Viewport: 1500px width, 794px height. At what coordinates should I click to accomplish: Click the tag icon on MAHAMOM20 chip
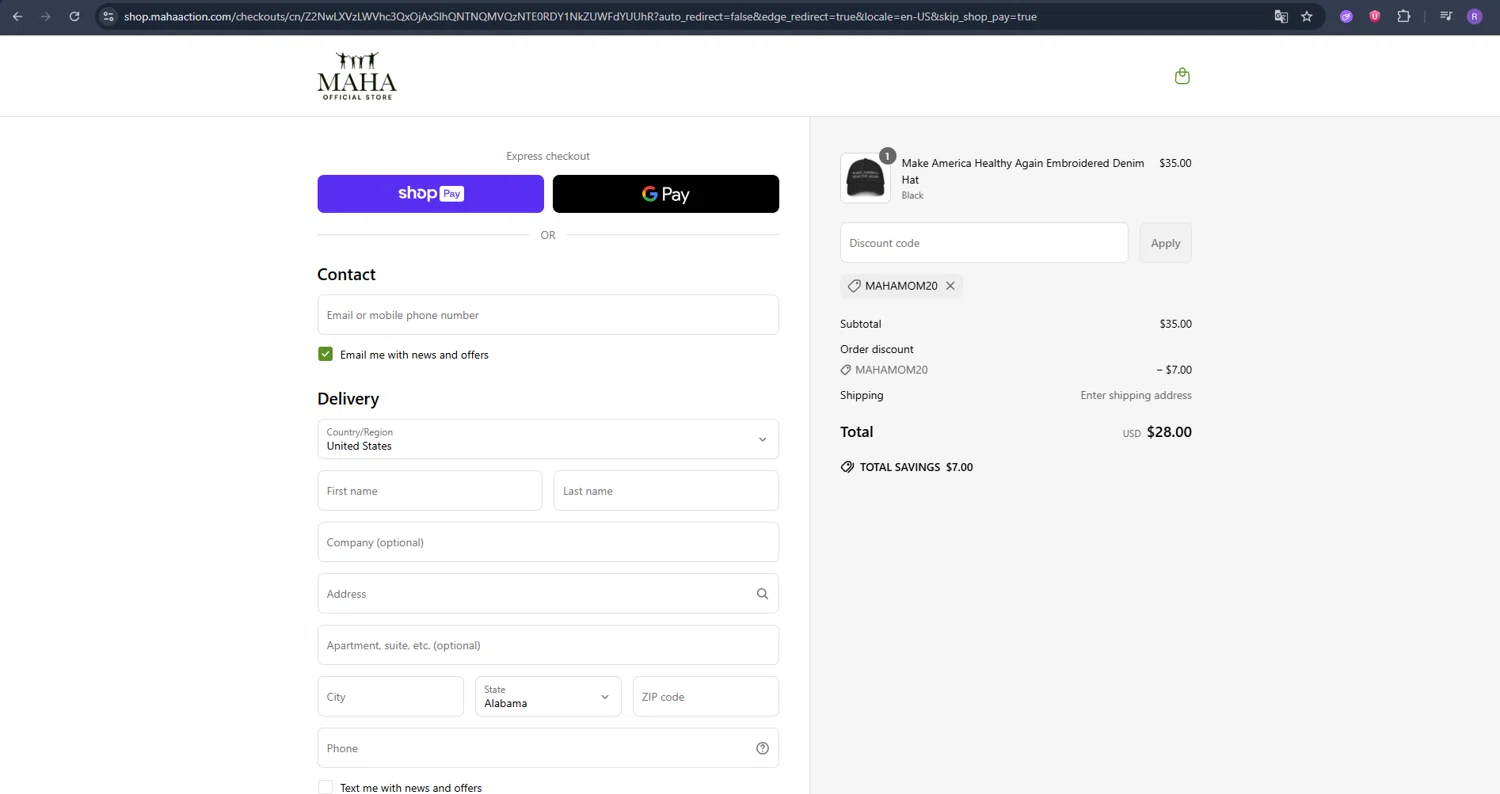[x=854, y=286]
